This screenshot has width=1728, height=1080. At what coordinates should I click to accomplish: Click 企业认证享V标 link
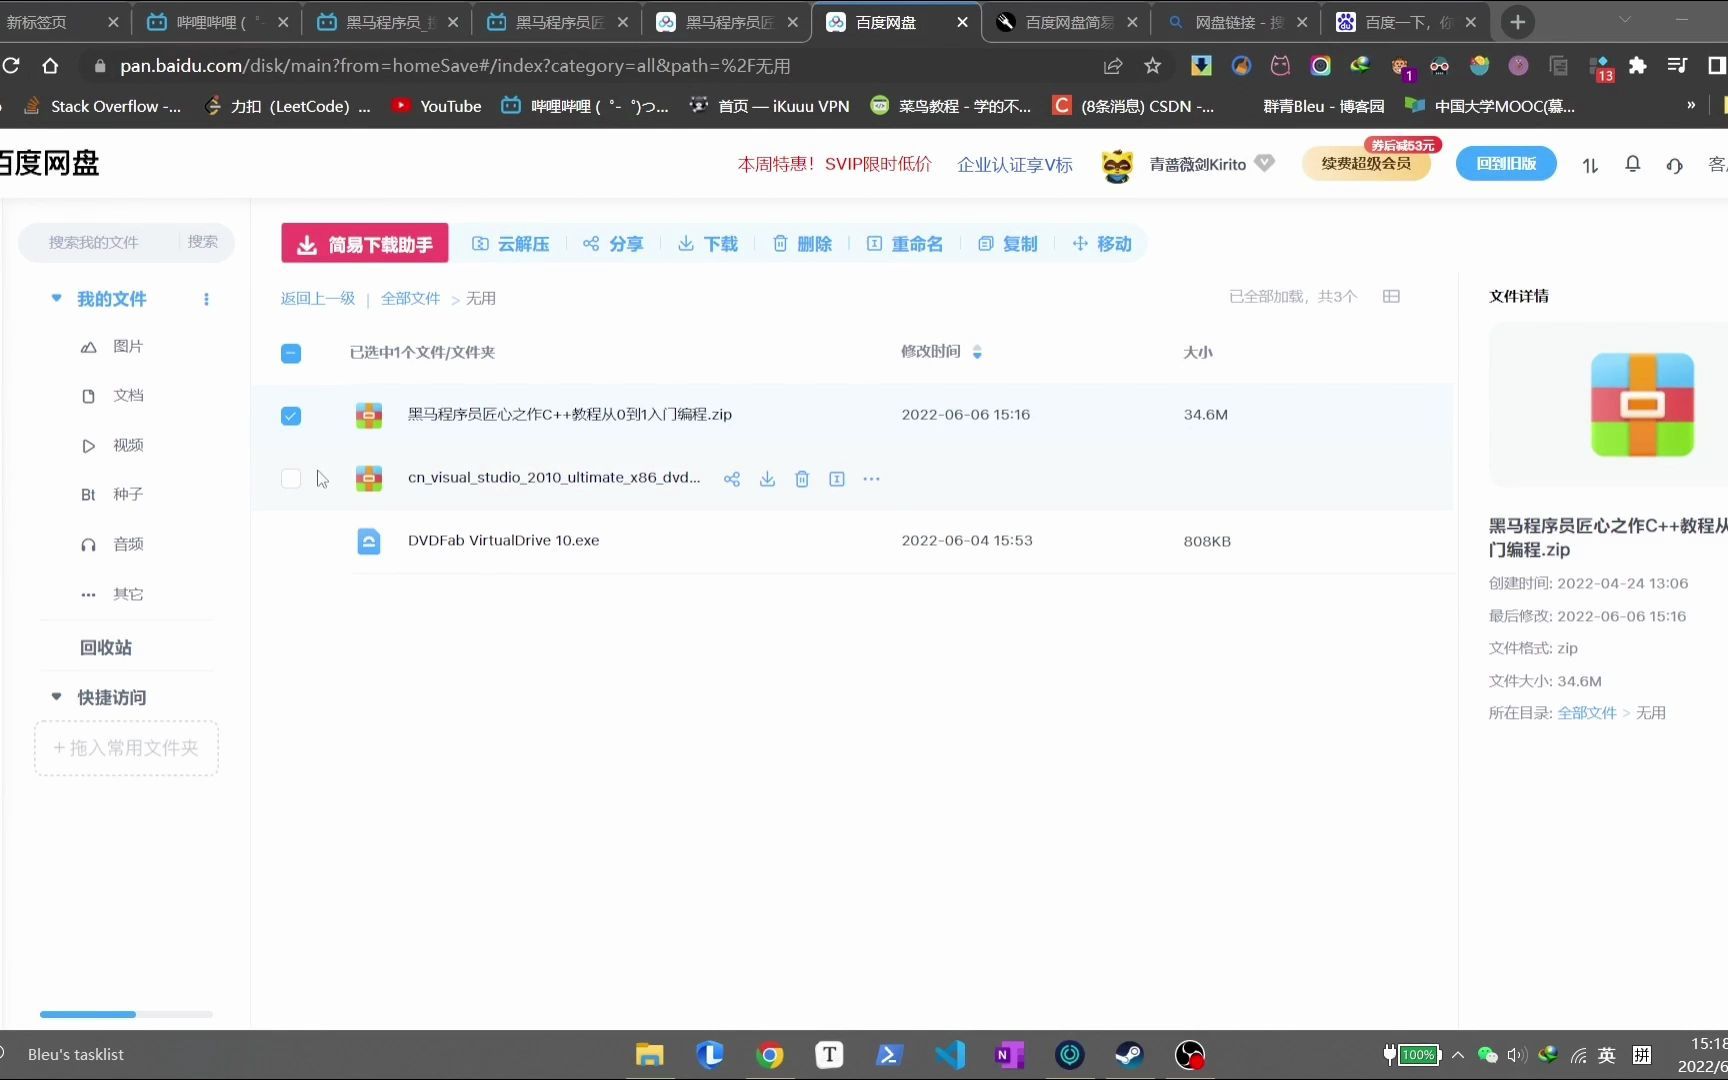tap(1014, 164)
